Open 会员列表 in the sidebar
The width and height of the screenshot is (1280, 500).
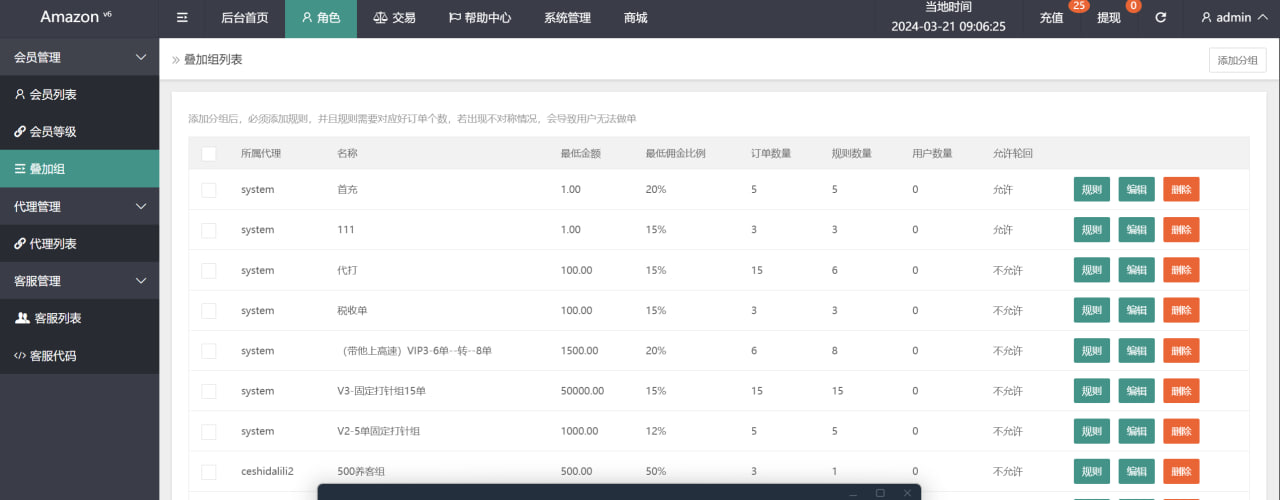pos(79,94)
